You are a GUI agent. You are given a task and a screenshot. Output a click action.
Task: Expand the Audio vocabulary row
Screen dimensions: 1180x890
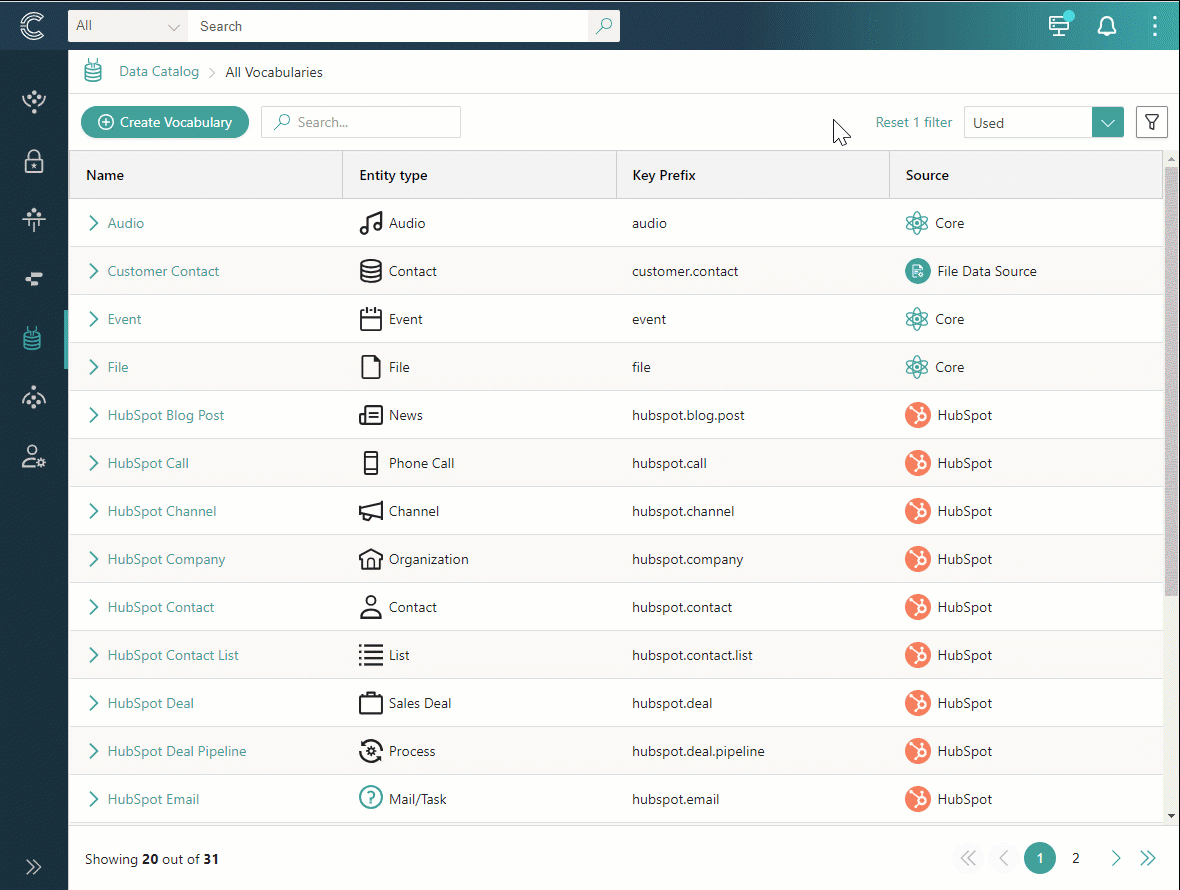click(94, 223)
